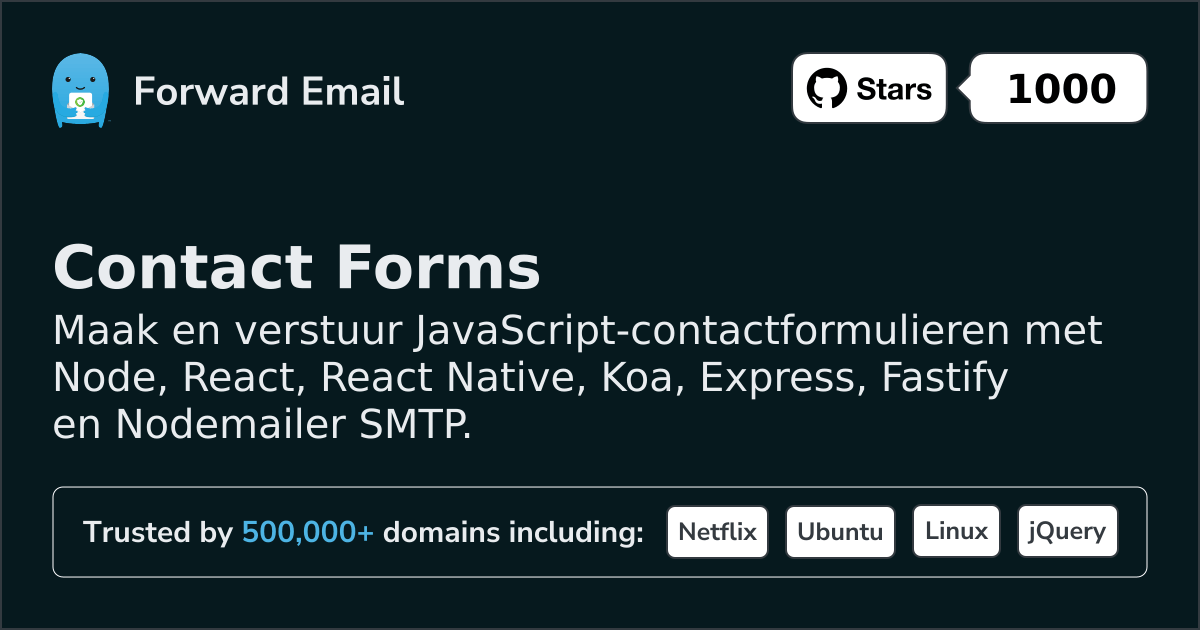This screenshot has height=630, width=1200.
Task: Click the GitHub octocat icon
Action: tap(826, 89)
